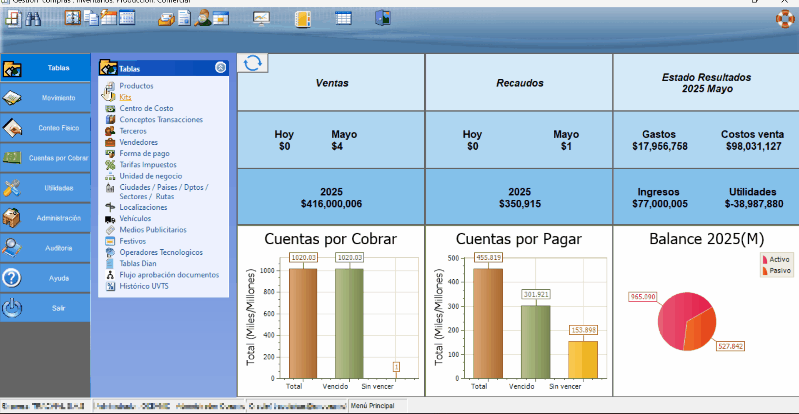Select Cuentas por Cobrar in sidebar

[45, 158]
